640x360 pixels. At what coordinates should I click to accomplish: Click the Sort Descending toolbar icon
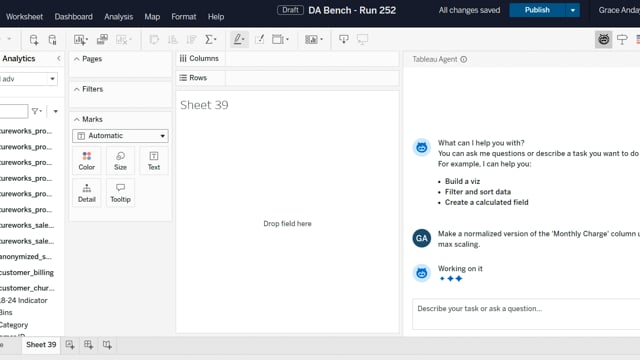coord(191,40)
